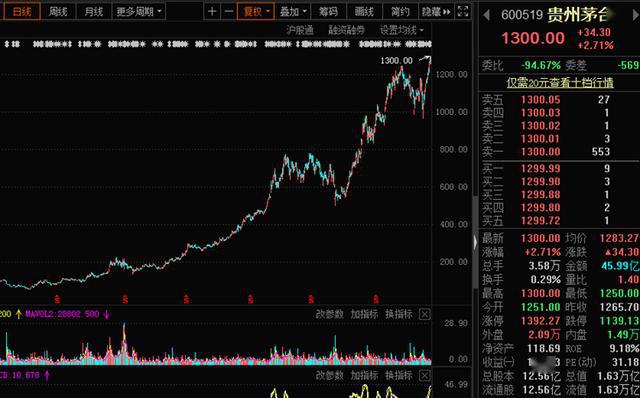
Task: Switch to 简约 simple mode
Action: pyautogui.click(x=400, y=11)
